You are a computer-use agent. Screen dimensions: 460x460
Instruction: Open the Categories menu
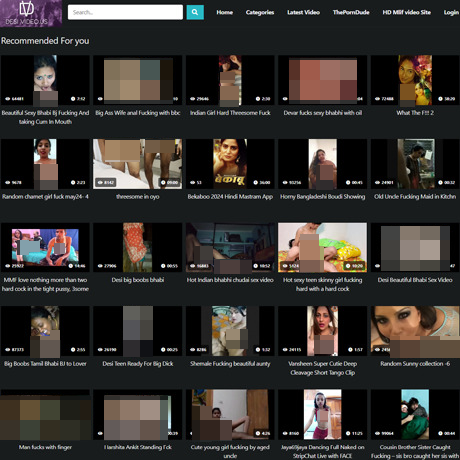pyautogui.click(x=260, y=12)
